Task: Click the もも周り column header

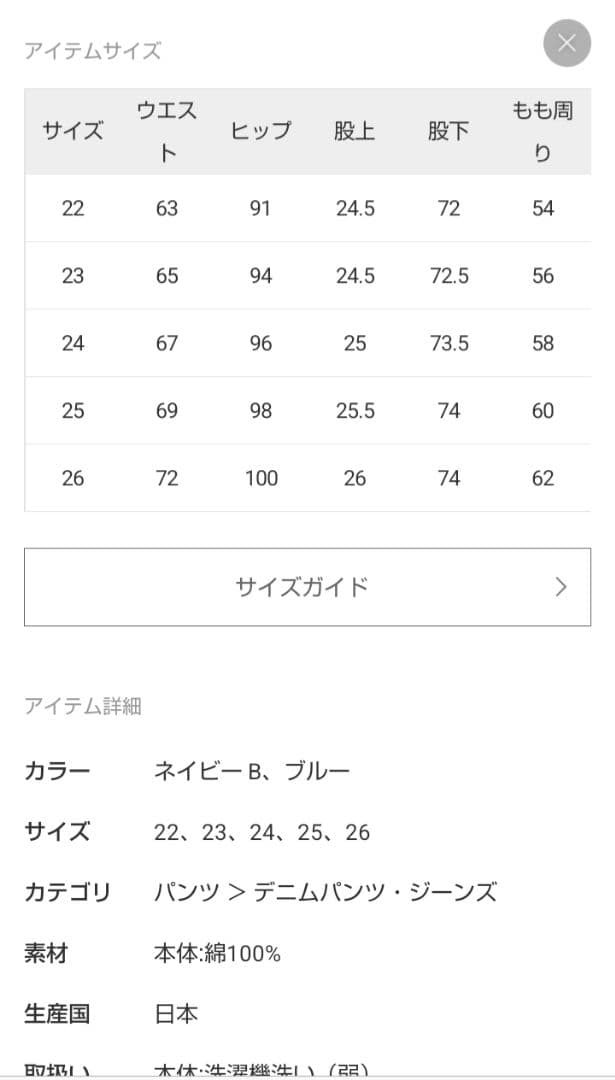Action: [541, 130]
